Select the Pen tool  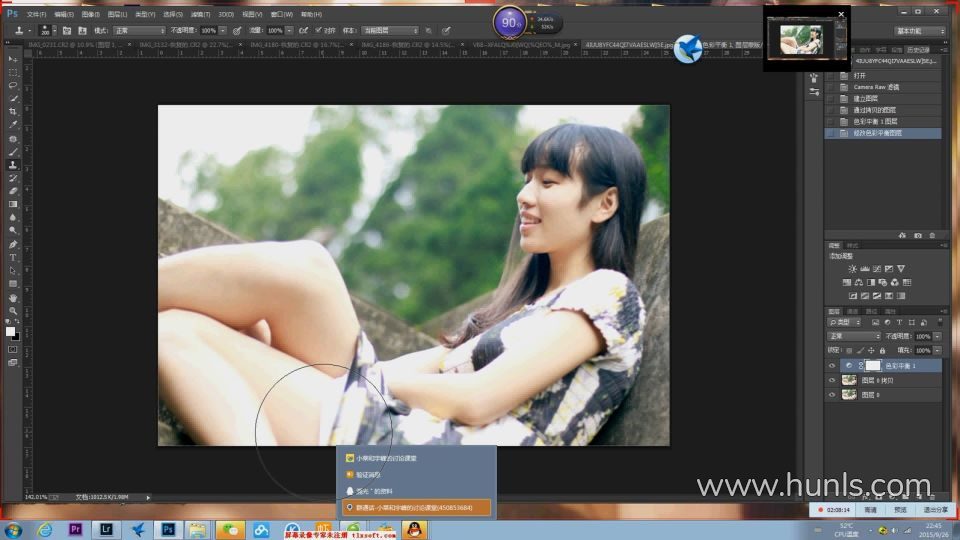[13, 244]
